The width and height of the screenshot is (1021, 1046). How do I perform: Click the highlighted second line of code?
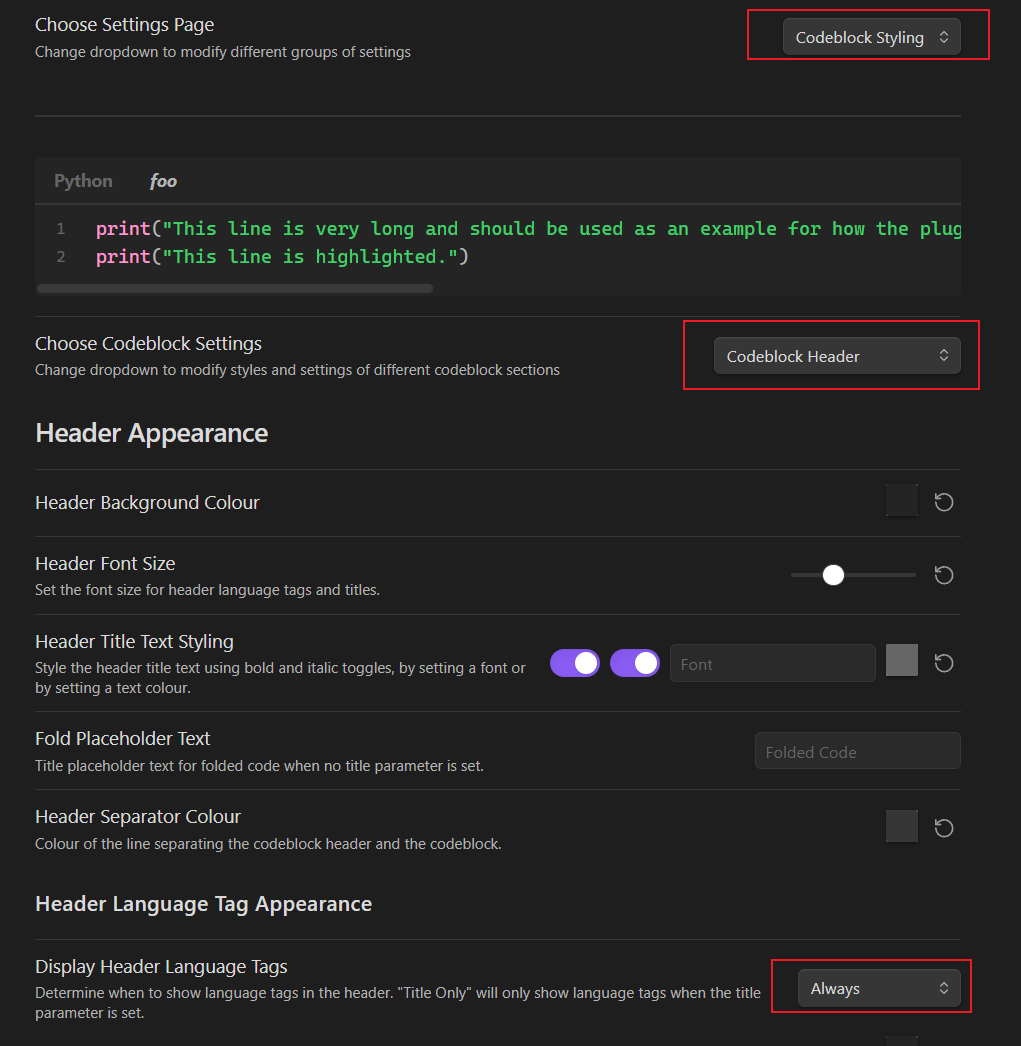coord(282,257)
